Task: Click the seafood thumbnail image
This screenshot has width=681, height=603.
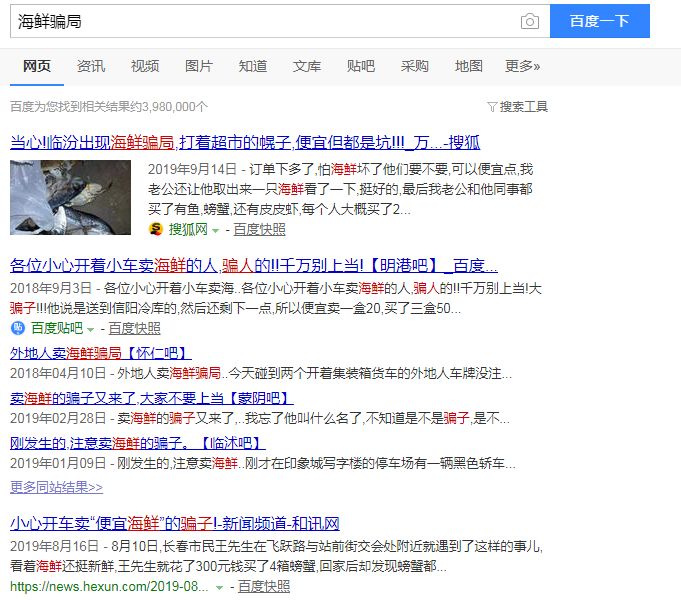Action: pos(70,197)
